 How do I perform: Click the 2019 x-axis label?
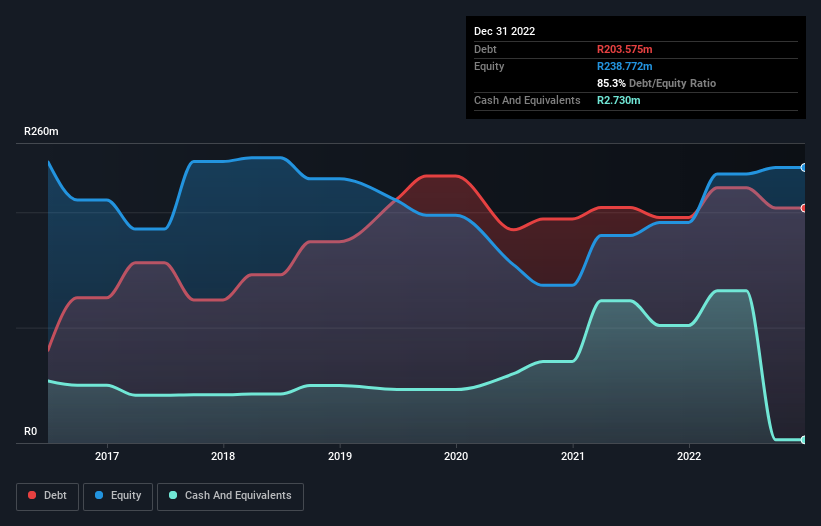[340, 456]
